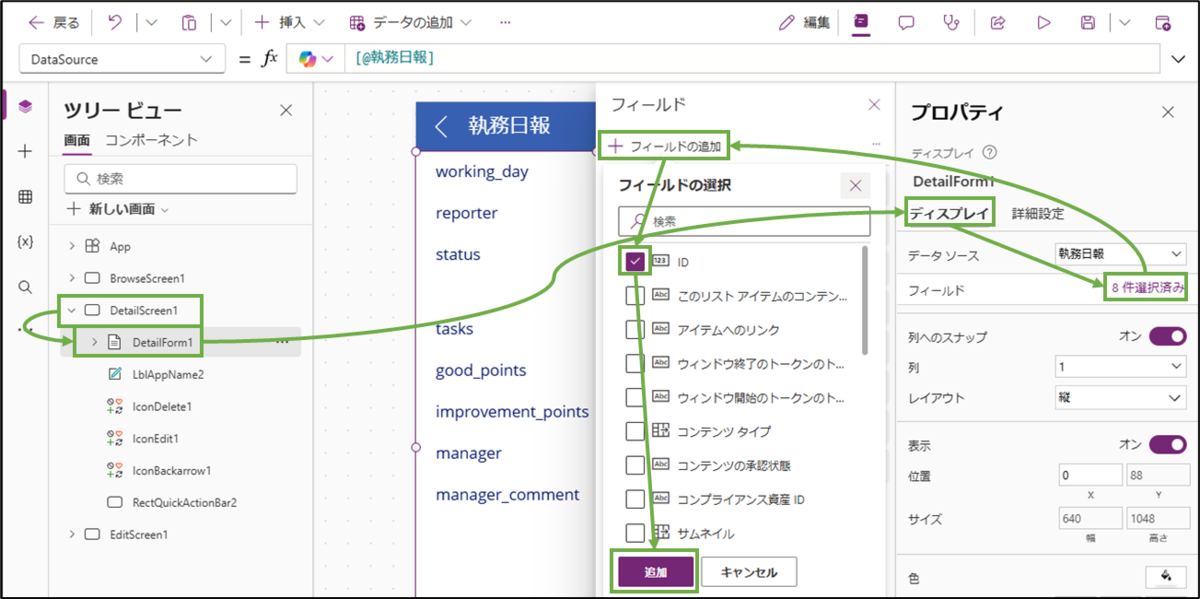
Task: Uncheck the ID field checkbox
Action: point(635,261)
